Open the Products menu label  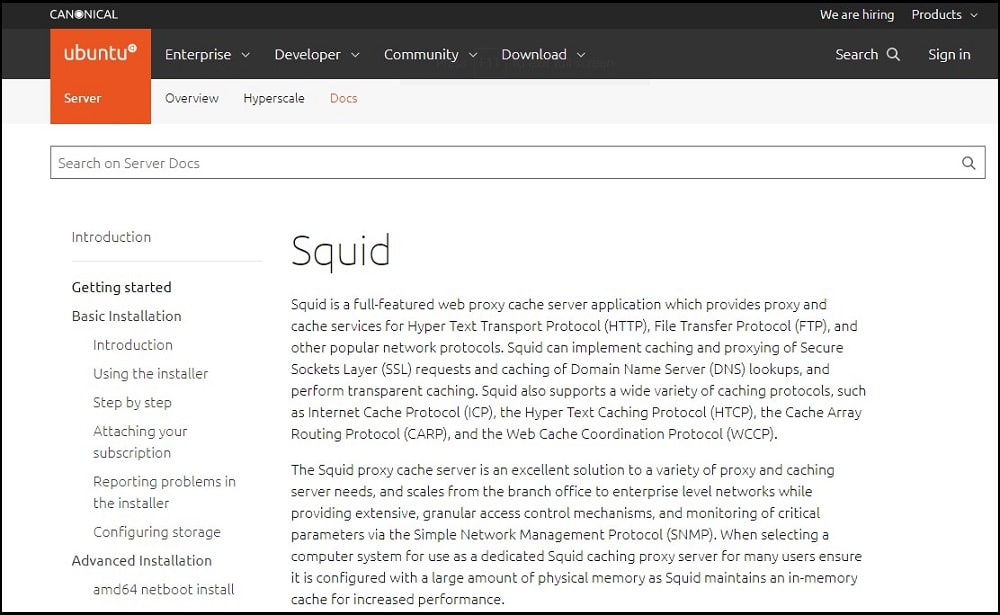pos(936,14)
